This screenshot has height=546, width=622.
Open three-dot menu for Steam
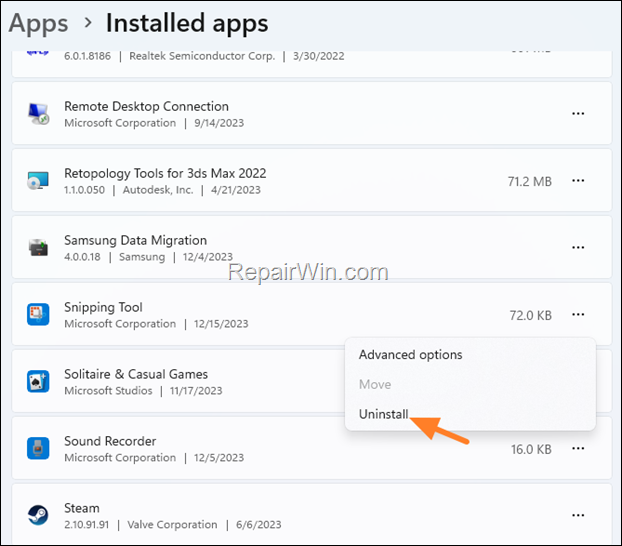click(x=578, y=515)
